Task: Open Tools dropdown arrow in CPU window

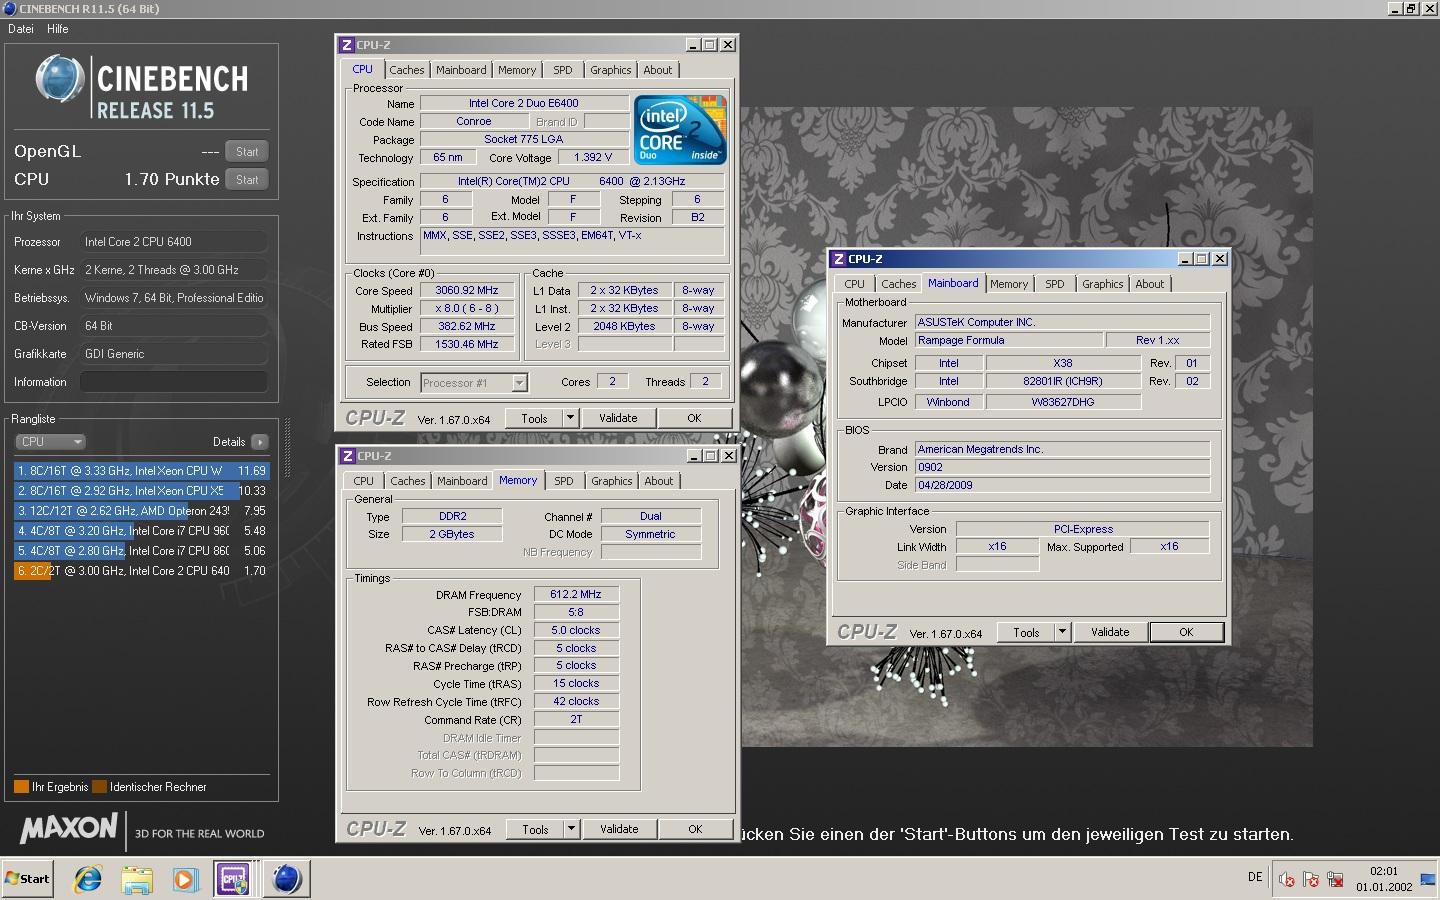Action: pyautogui.click(x=570, y=418)
